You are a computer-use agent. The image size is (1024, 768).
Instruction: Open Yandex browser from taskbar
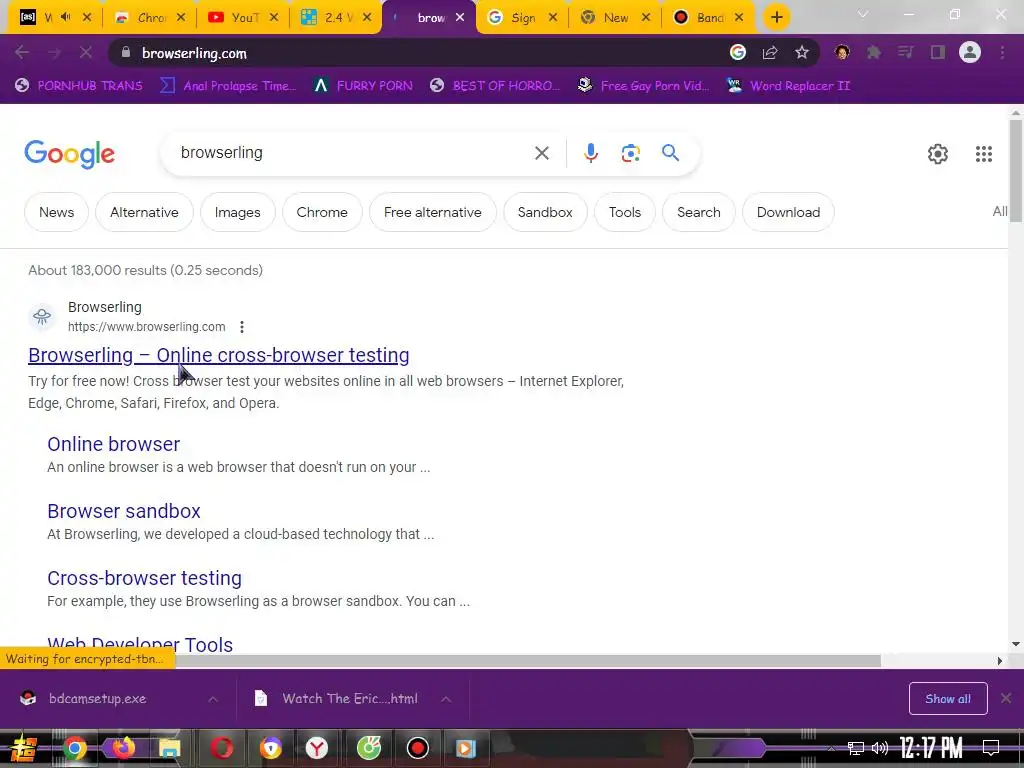pyautogui.click(x=317, y=748)
